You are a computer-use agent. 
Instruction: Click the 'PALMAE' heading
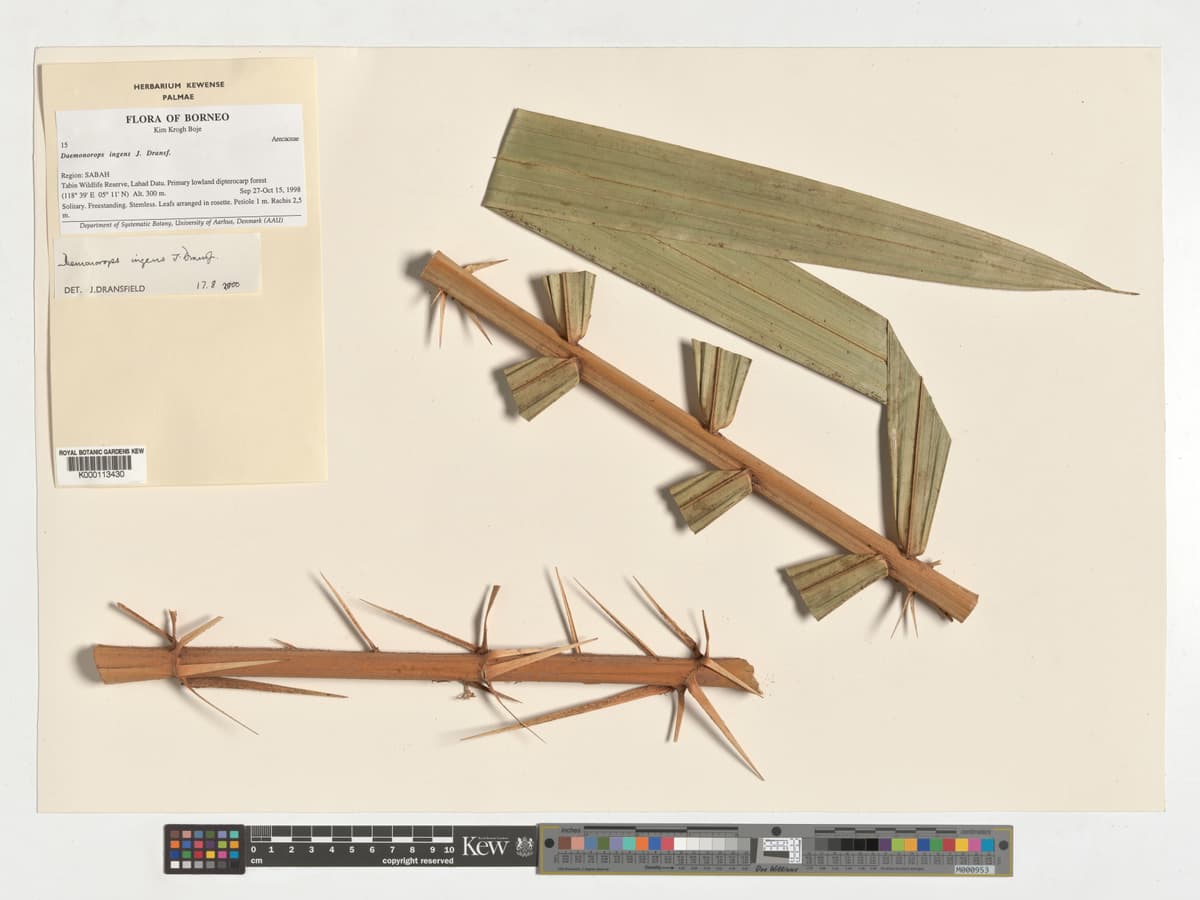178,98
